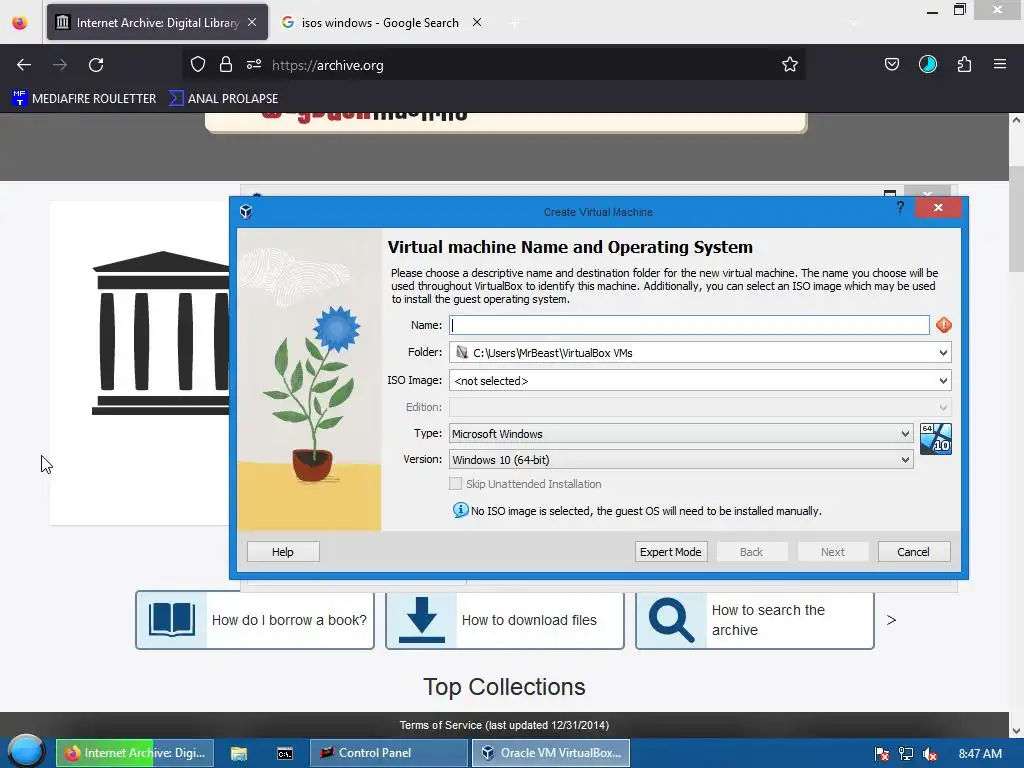Click the muted volume tray icon
The width and height of the screenshot is (1024, 768).
tap(930, 754)
